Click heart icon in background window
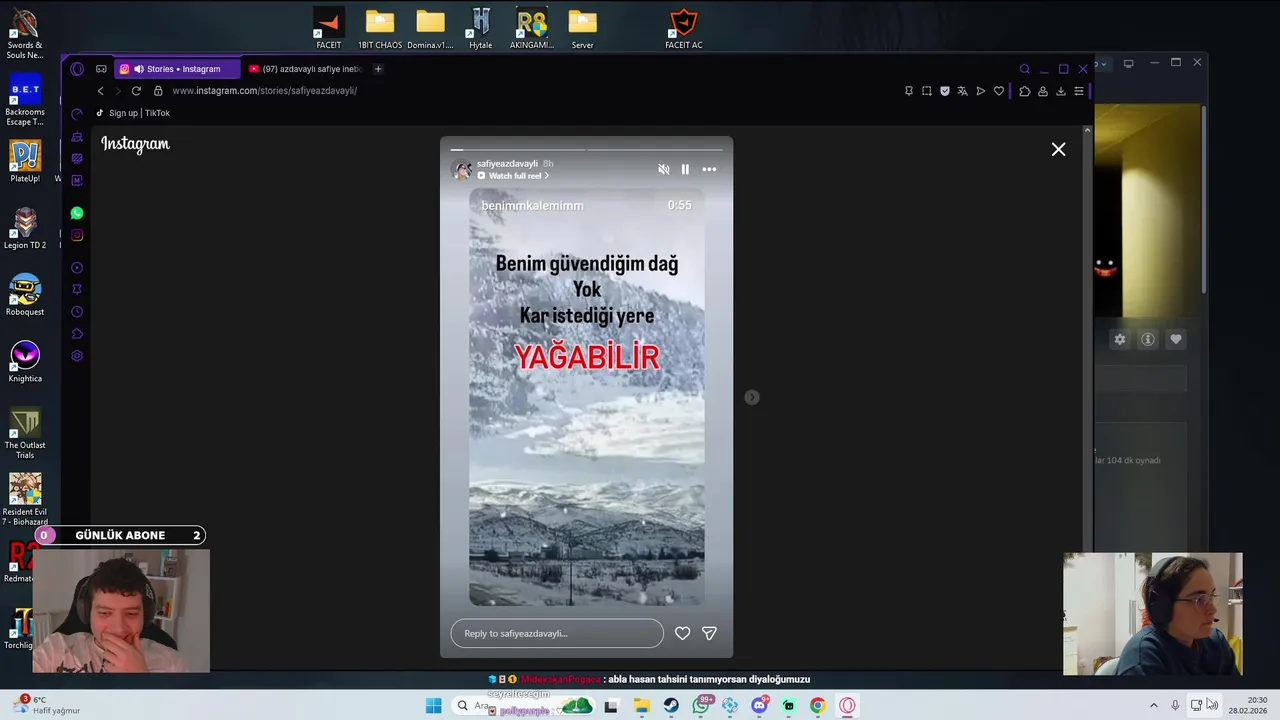This screenshot has height=720, width=1280. [x=1176, y=339]
